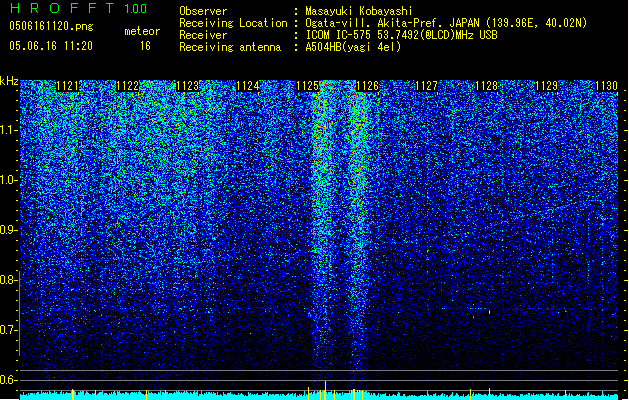Click the 1.1 kHz axis label
This screenshot has height=400, width=629.
pyautogui.click(x=9, y=130)
